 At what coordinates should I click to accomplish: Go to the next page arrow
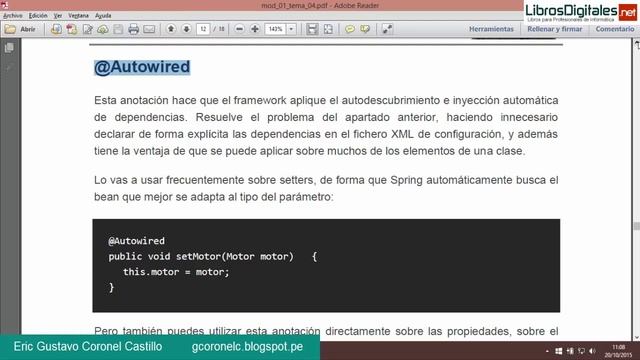(187, 29)
